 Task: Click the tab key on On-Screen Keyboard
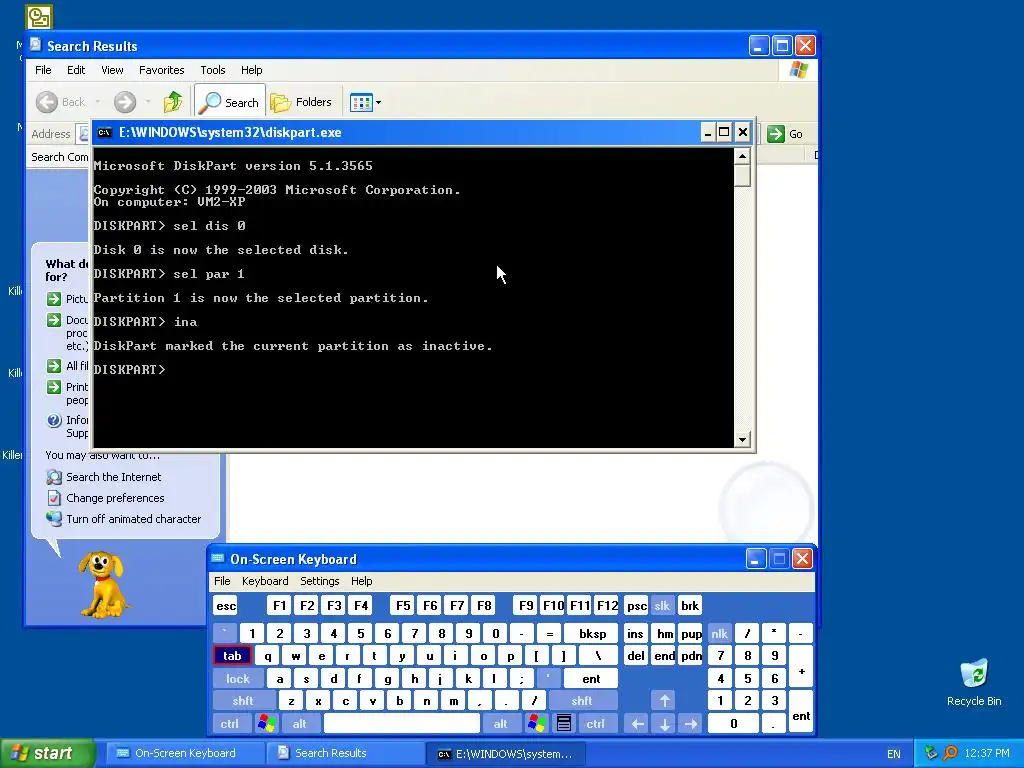pos(232,656)
